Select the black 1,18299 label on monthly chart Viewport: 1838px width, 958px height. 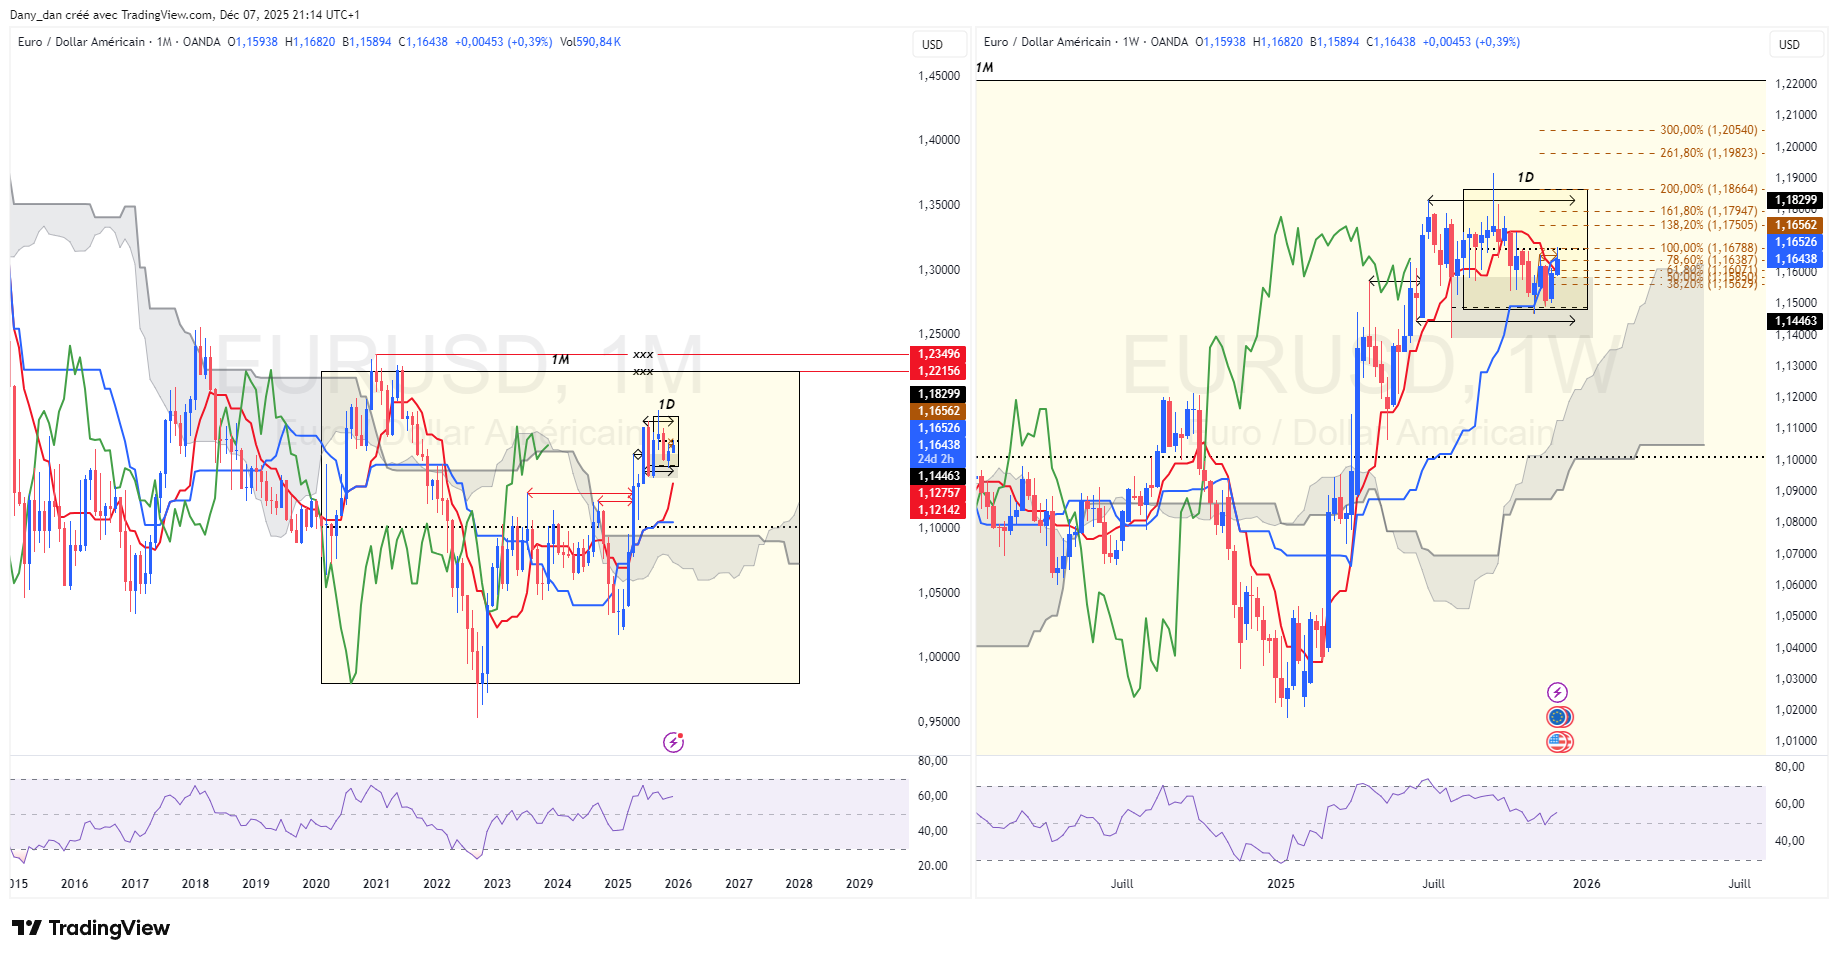click(938, 394)
